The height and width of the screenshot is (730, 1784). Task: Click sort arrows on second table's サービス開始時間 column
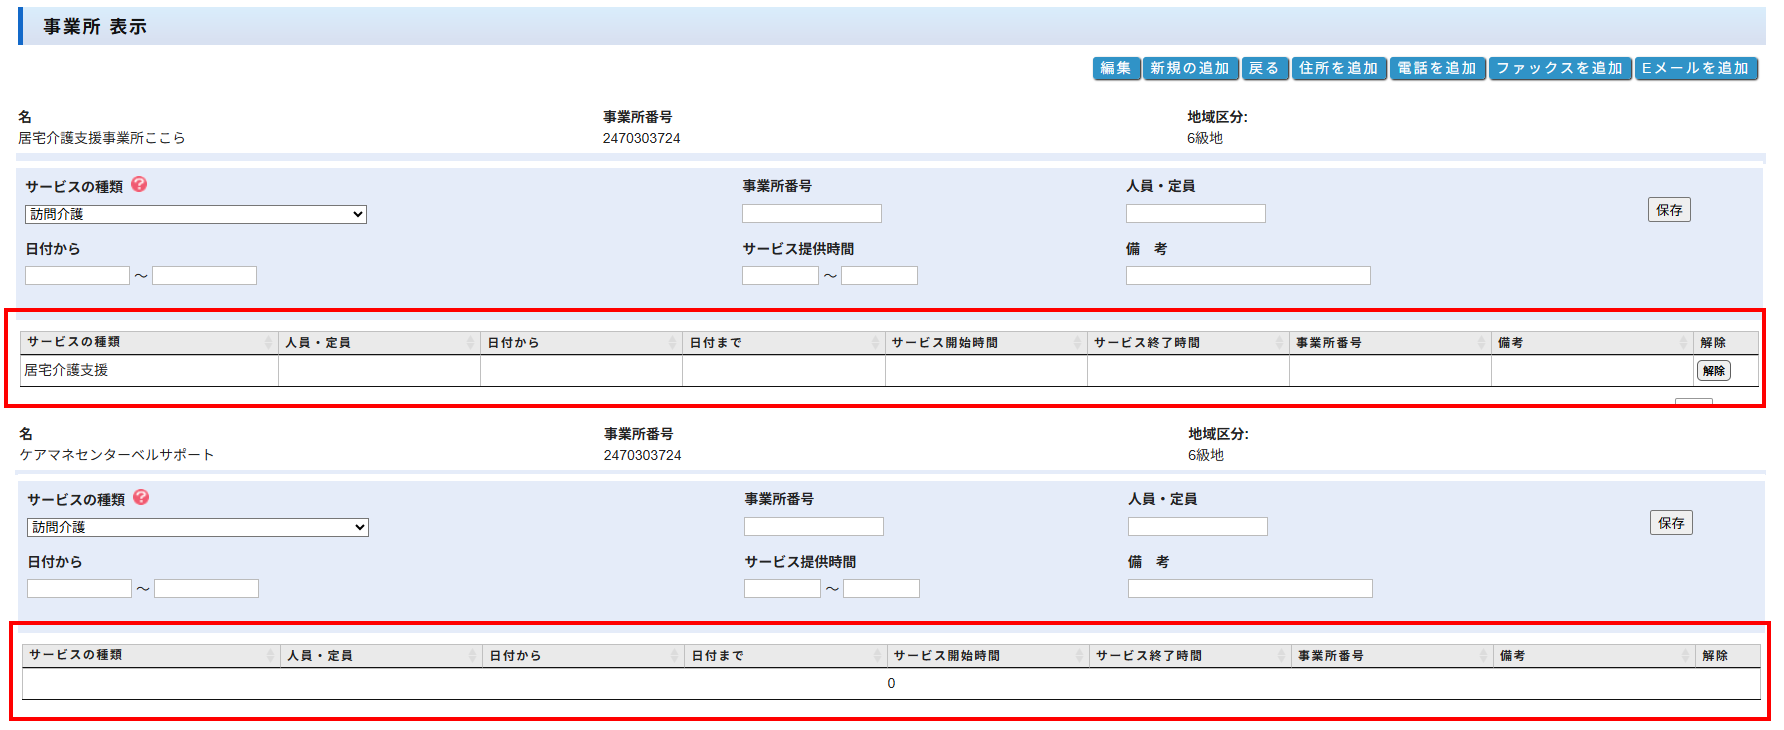[1079, 656]
